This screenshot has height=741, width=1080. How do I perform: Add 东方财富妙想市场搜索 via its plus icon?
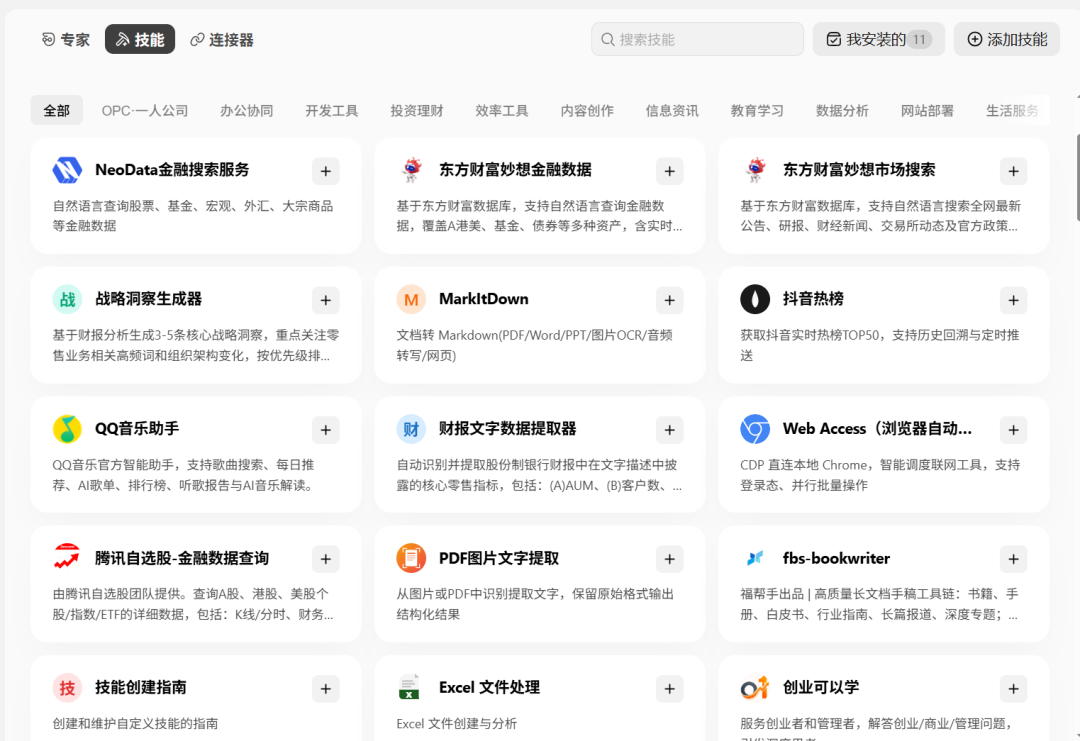1013,171
